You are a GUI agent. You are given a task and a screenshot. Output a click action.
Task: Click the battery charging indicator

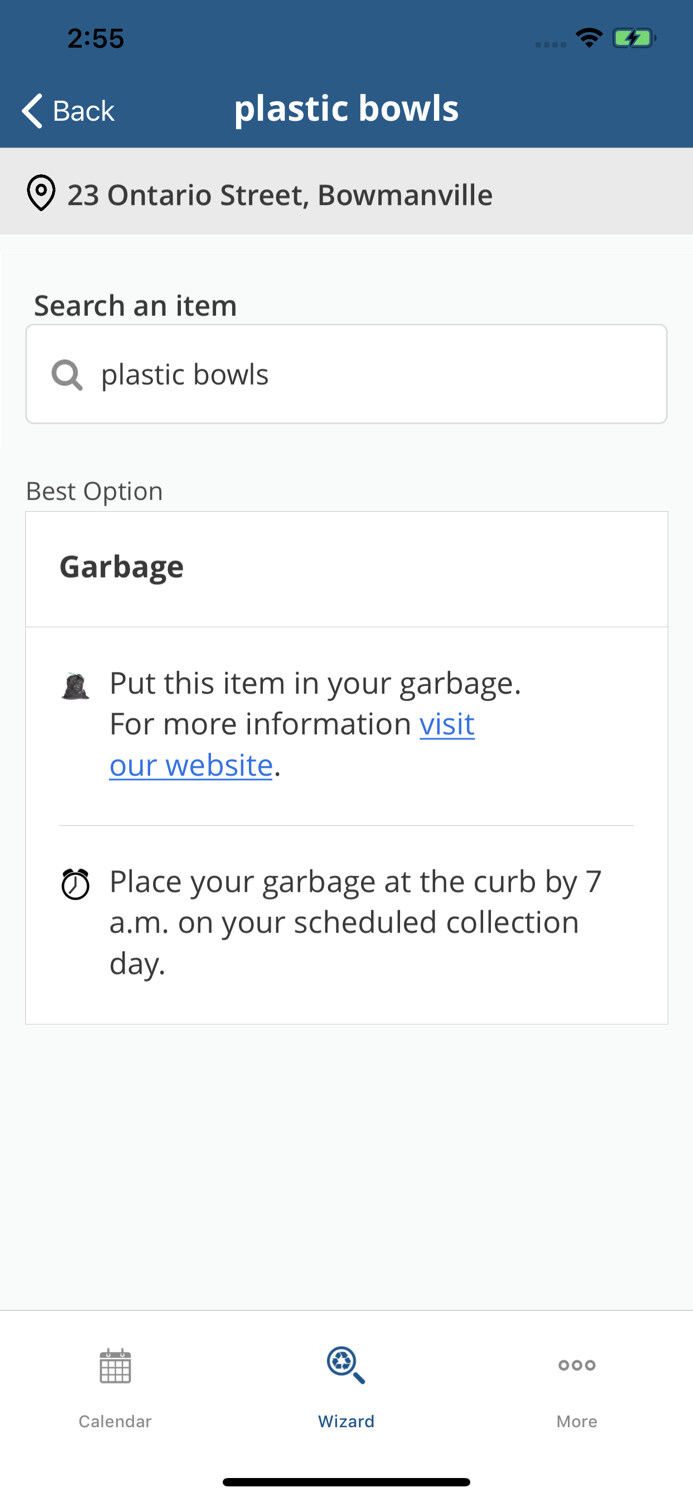click(x=634, y=36)
